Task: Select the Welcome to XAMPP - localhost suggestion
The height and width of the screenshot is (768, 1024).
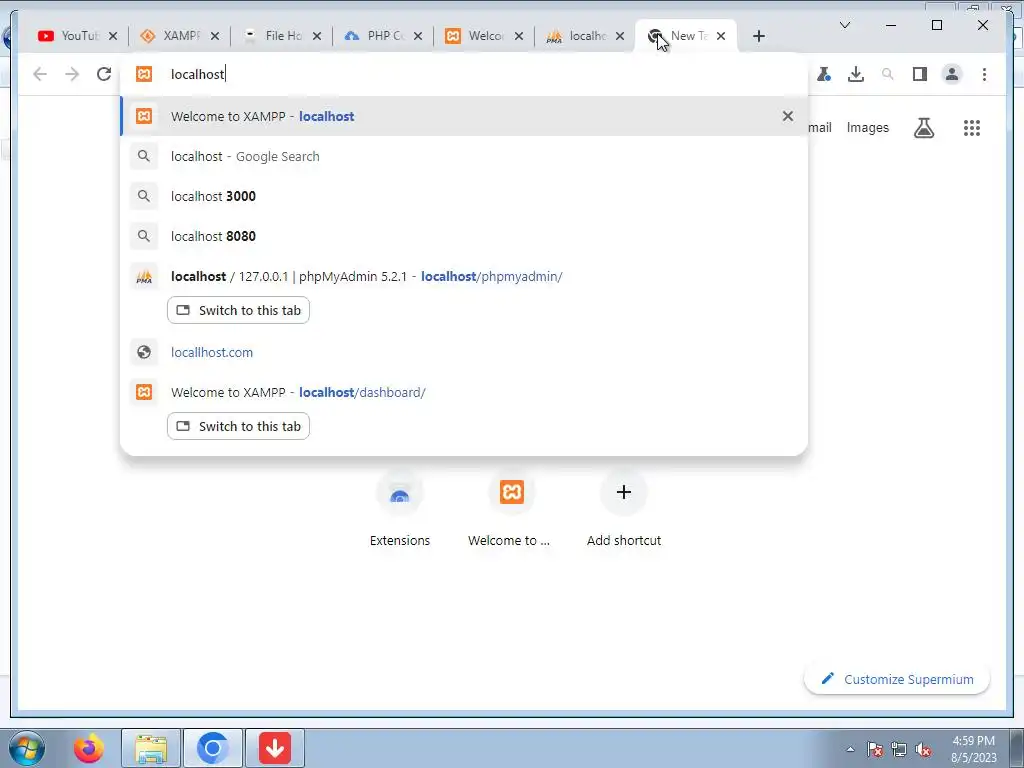Action: click(x=464, y=116)
